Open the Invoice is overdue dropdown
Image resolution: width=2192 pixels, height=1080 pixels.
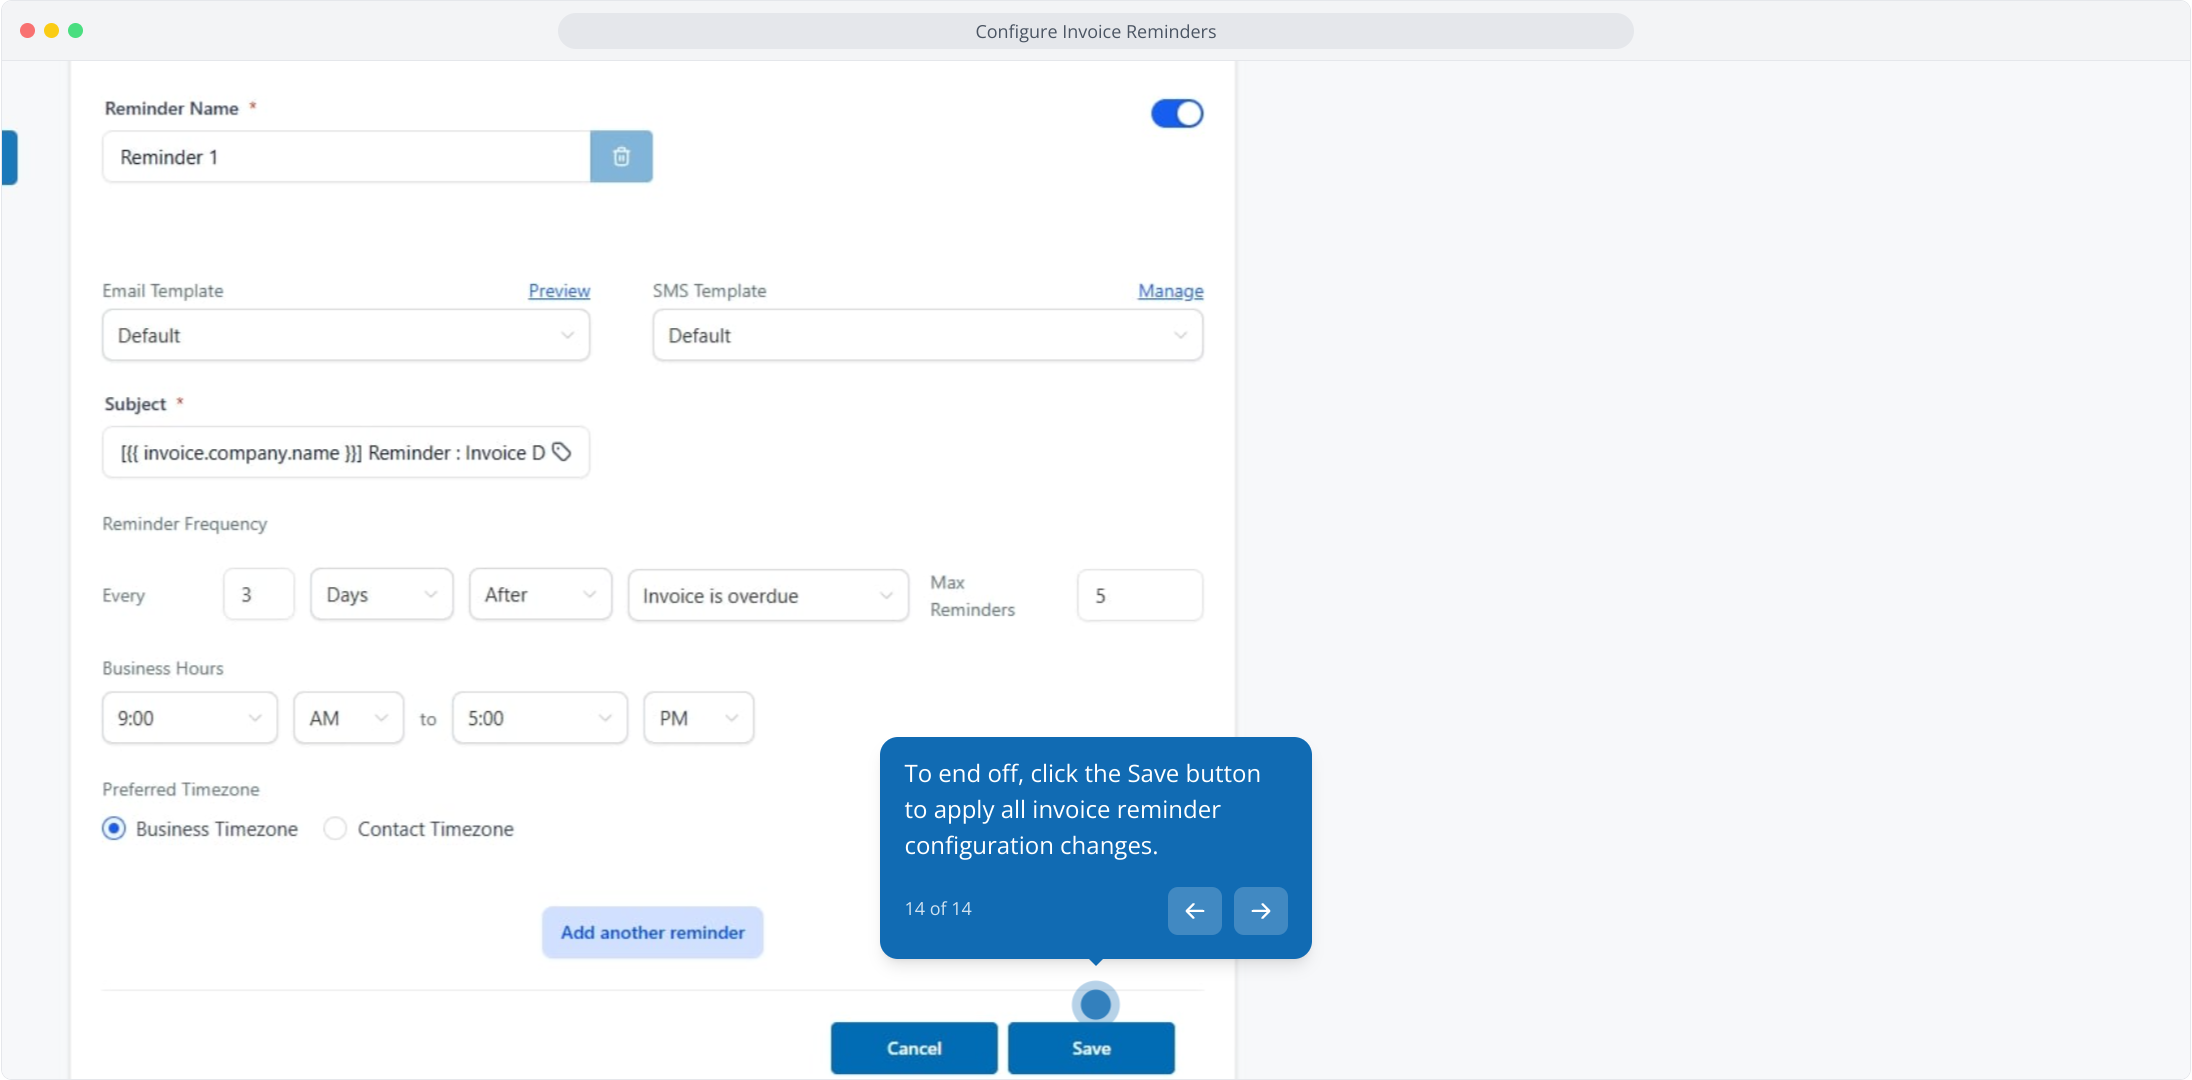[x=767, y=596]
